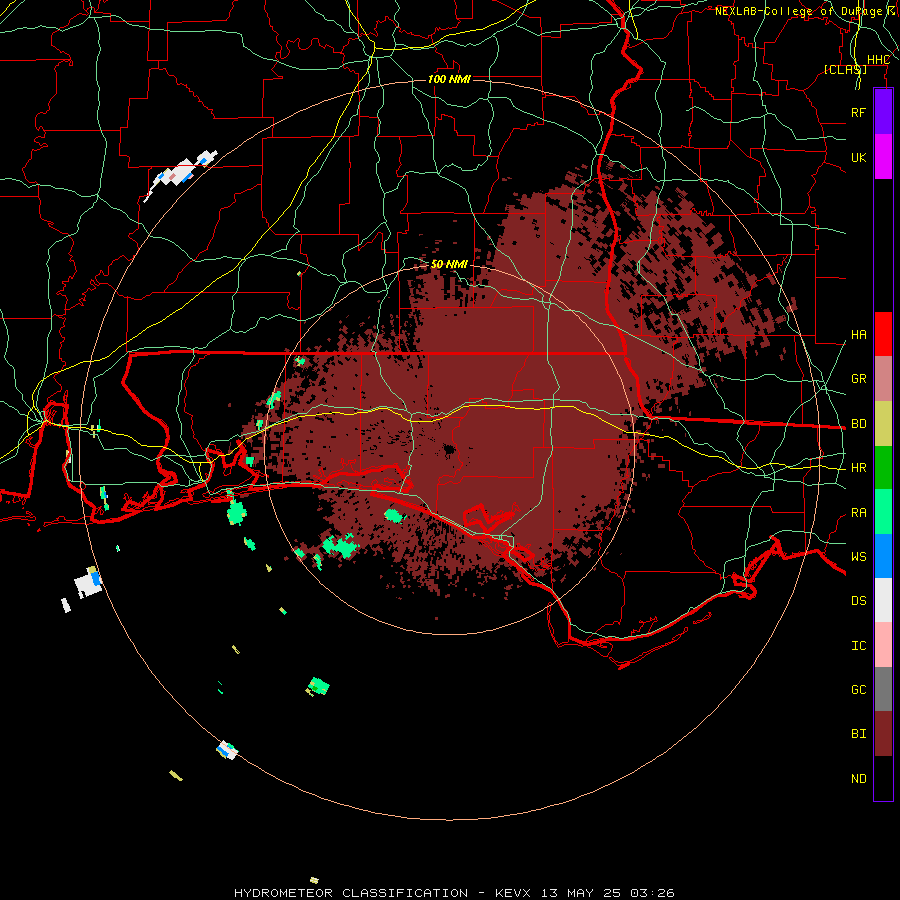The image size is (900, 900).
Task: Click the RF legend label
Action: click(x=858, y=112)
